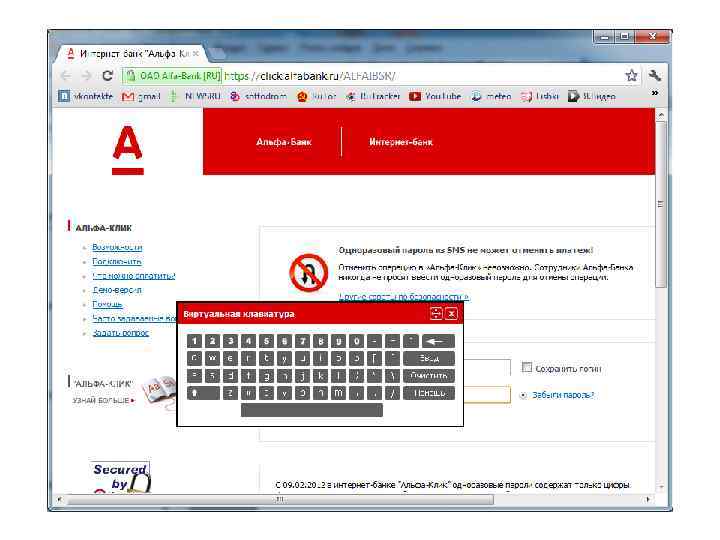Open the vkontakte bookmark
This screenshot has width=720, height=540.
86,96
